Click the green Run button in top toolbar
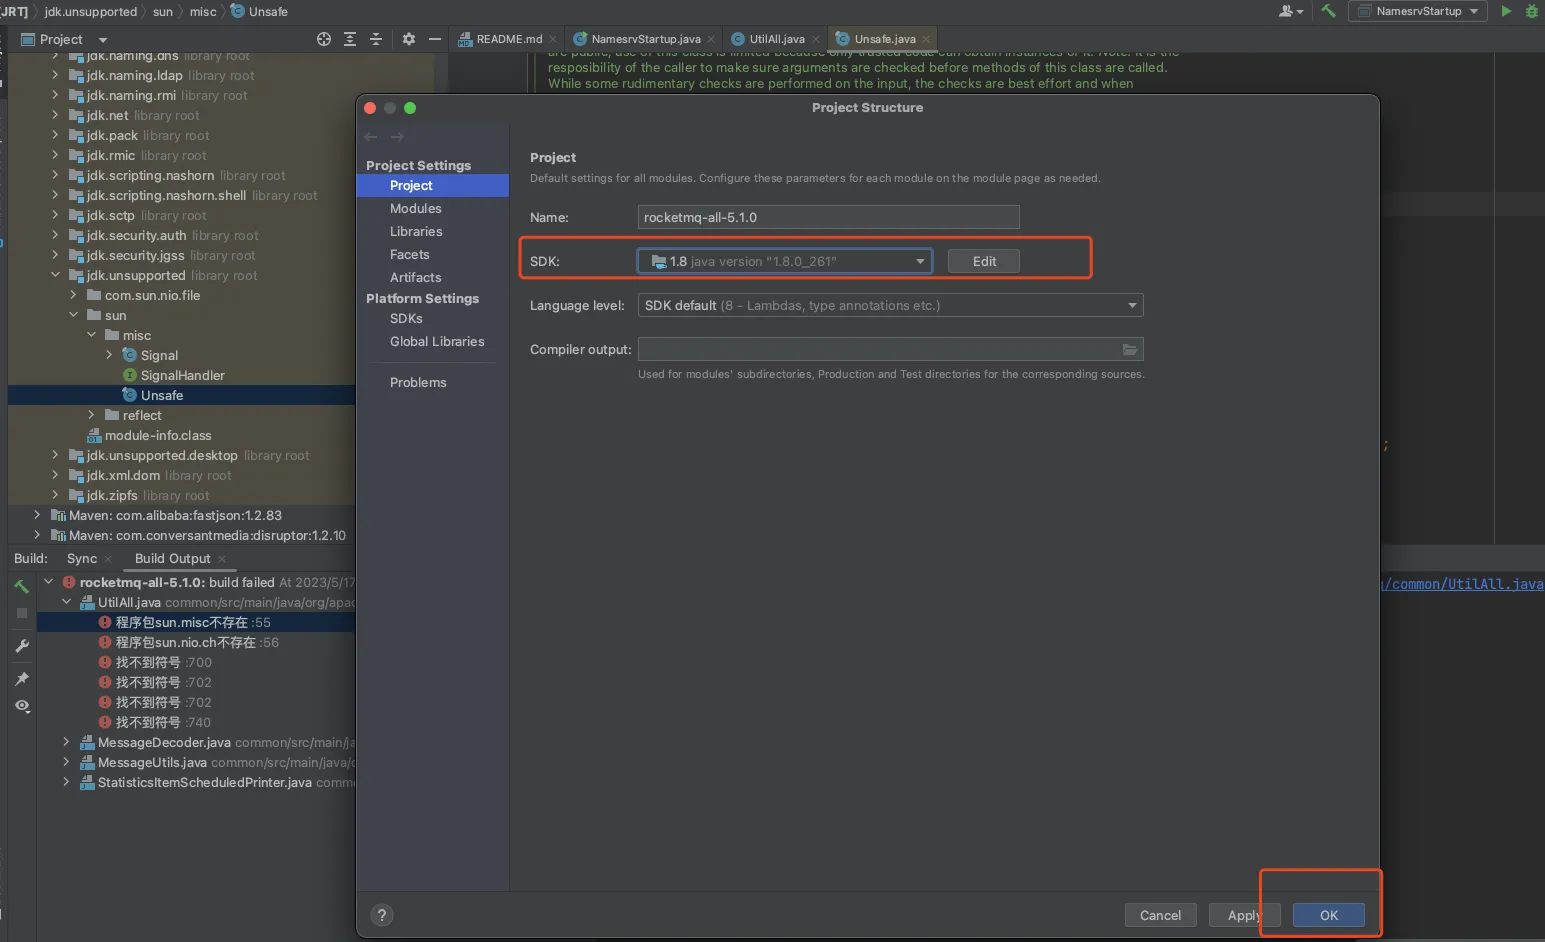 (x=1506, y=11)
